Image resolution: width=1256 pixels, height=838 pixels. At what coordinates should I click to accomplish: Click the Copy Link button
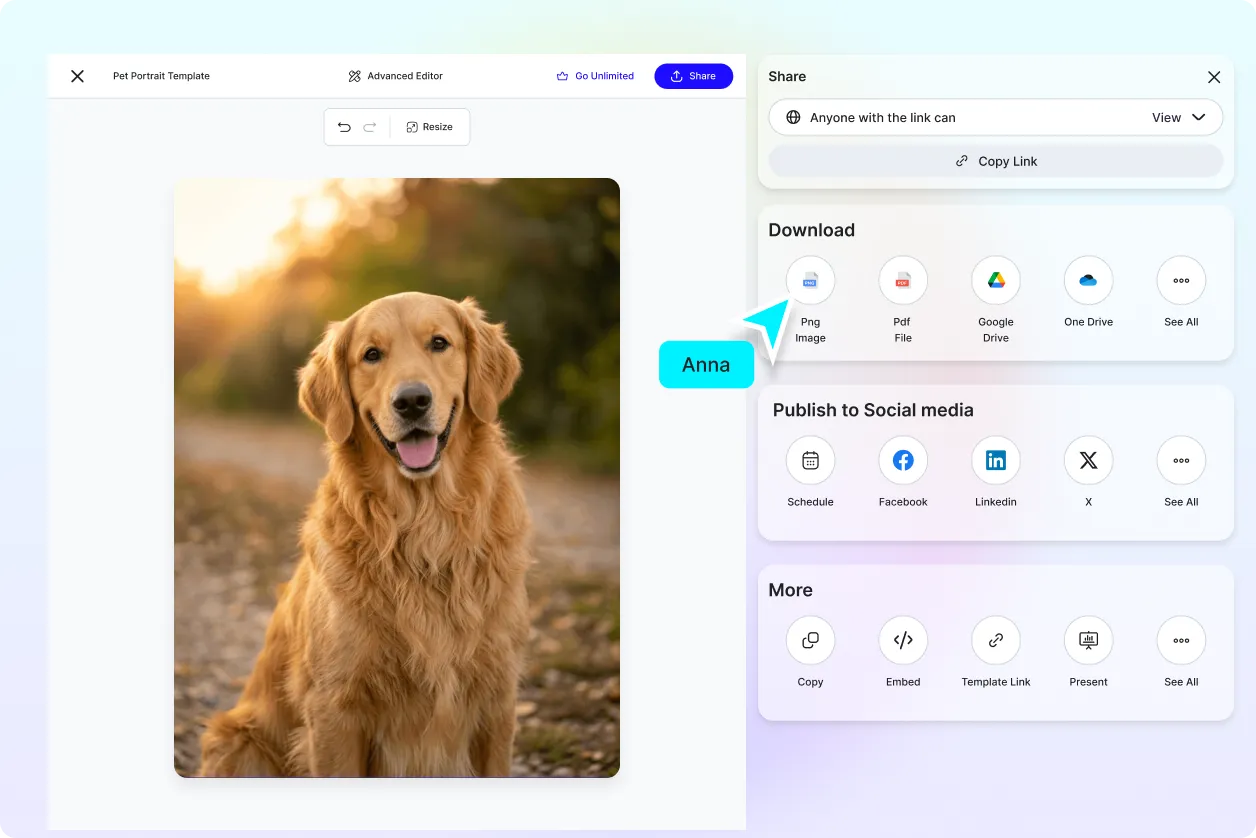tap(996, 161)
